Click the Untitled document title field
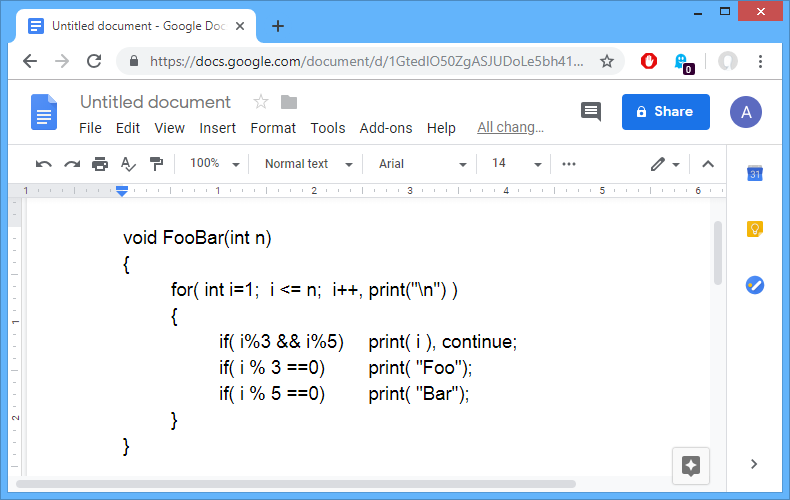The height and width of the screenshot is (500, 790). [155, 102]
